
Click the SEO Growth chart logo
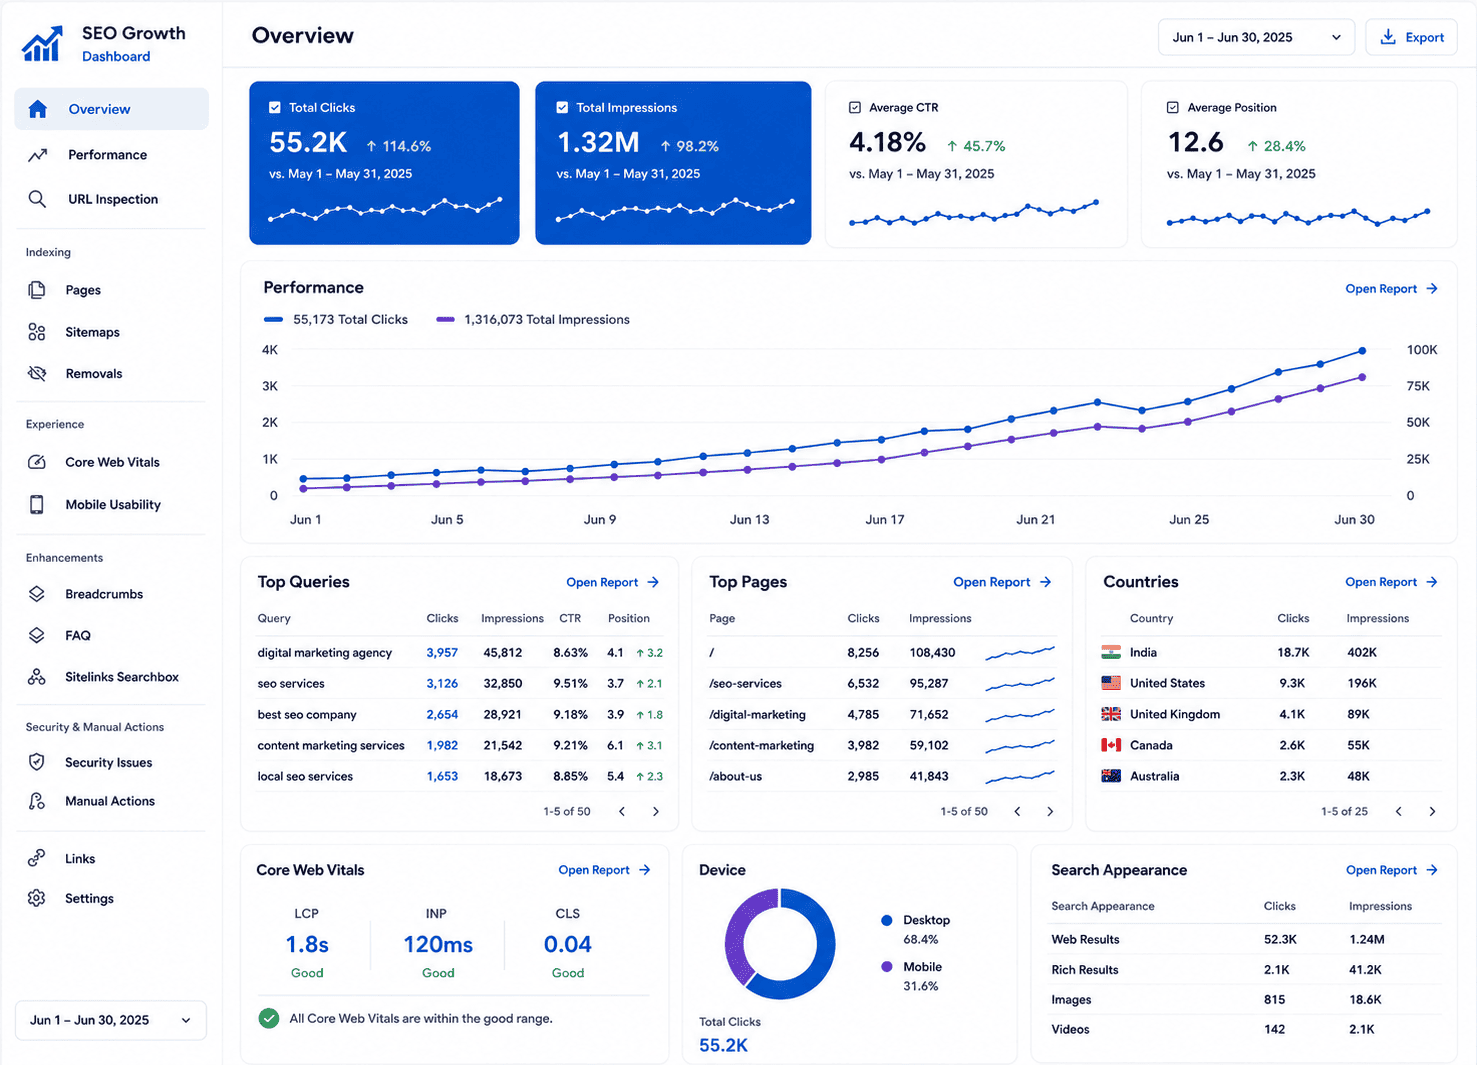point(42,43)
